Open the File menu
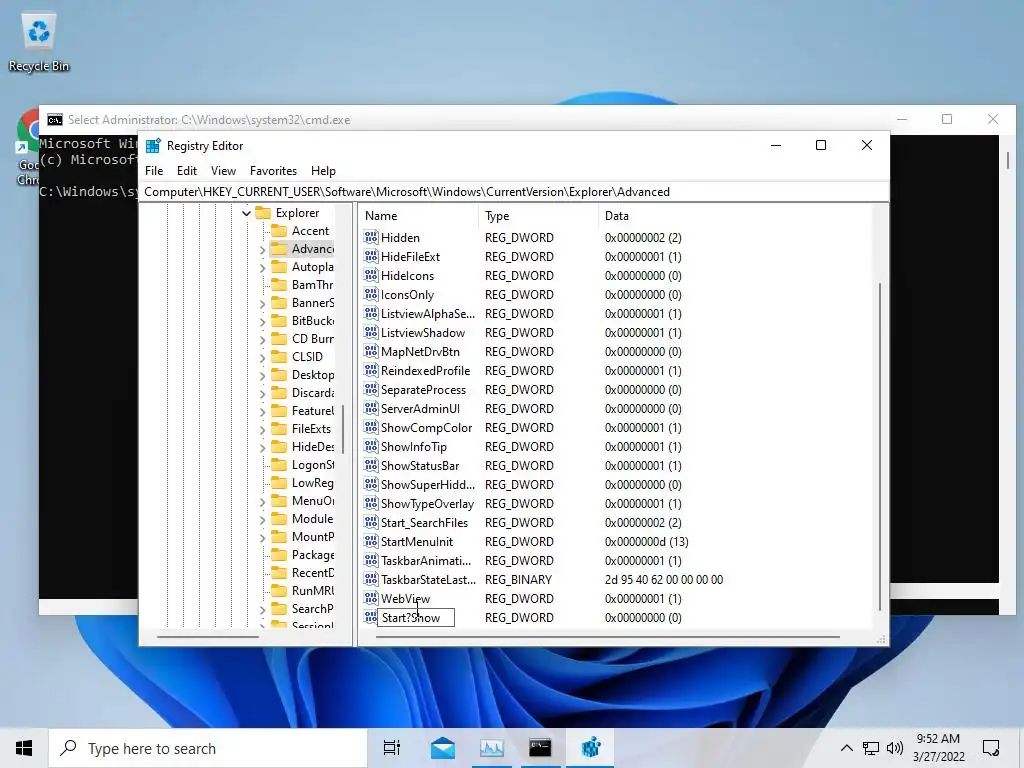 pyautogui.click(x=154, y=170)
